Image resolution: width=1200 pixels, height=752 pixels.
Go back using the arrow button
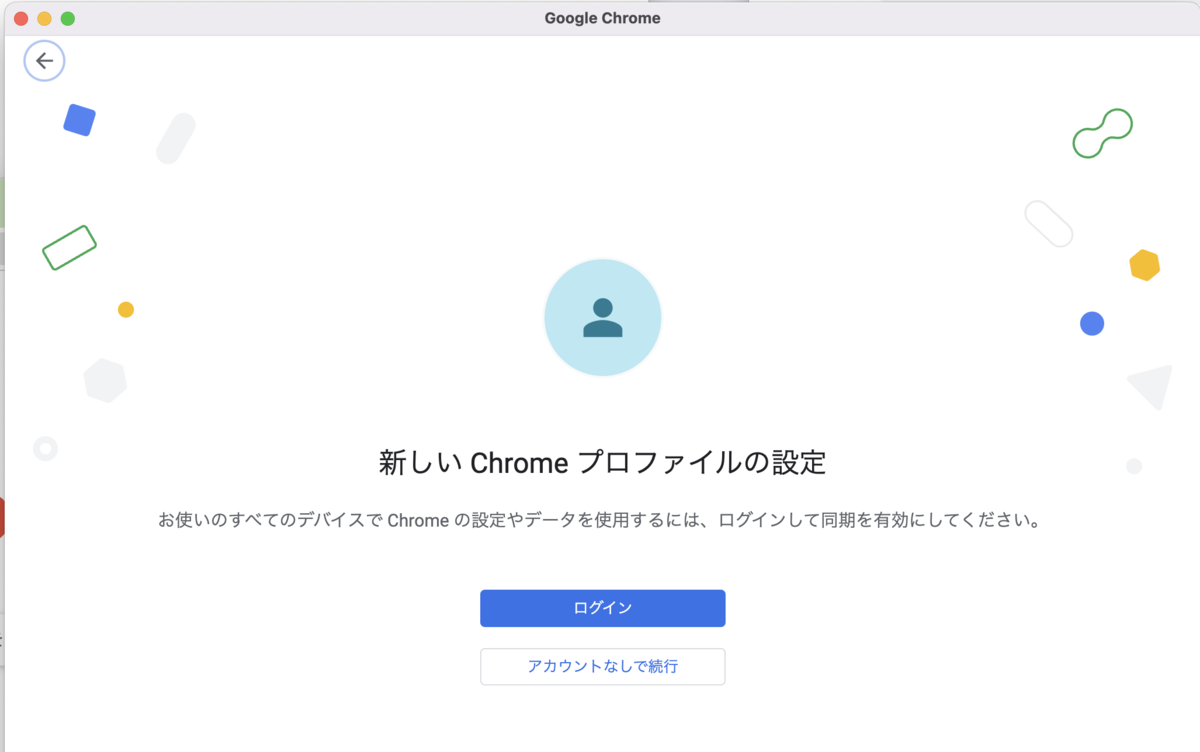(x=44, y=61)
